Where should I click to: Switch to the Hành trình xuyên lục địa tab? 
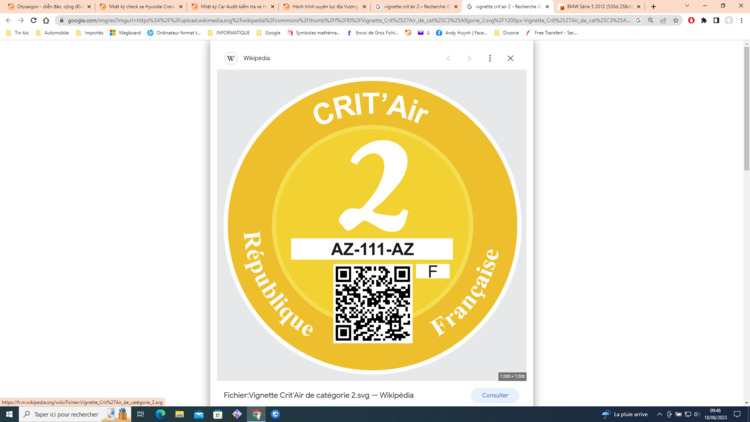323,7
